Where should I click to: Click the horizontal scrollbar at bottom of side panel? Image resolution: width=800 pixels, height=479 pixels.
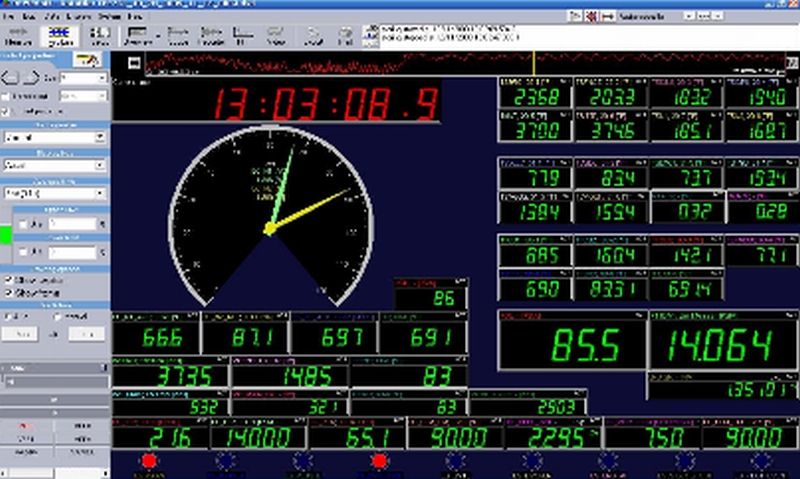point(55,473)
